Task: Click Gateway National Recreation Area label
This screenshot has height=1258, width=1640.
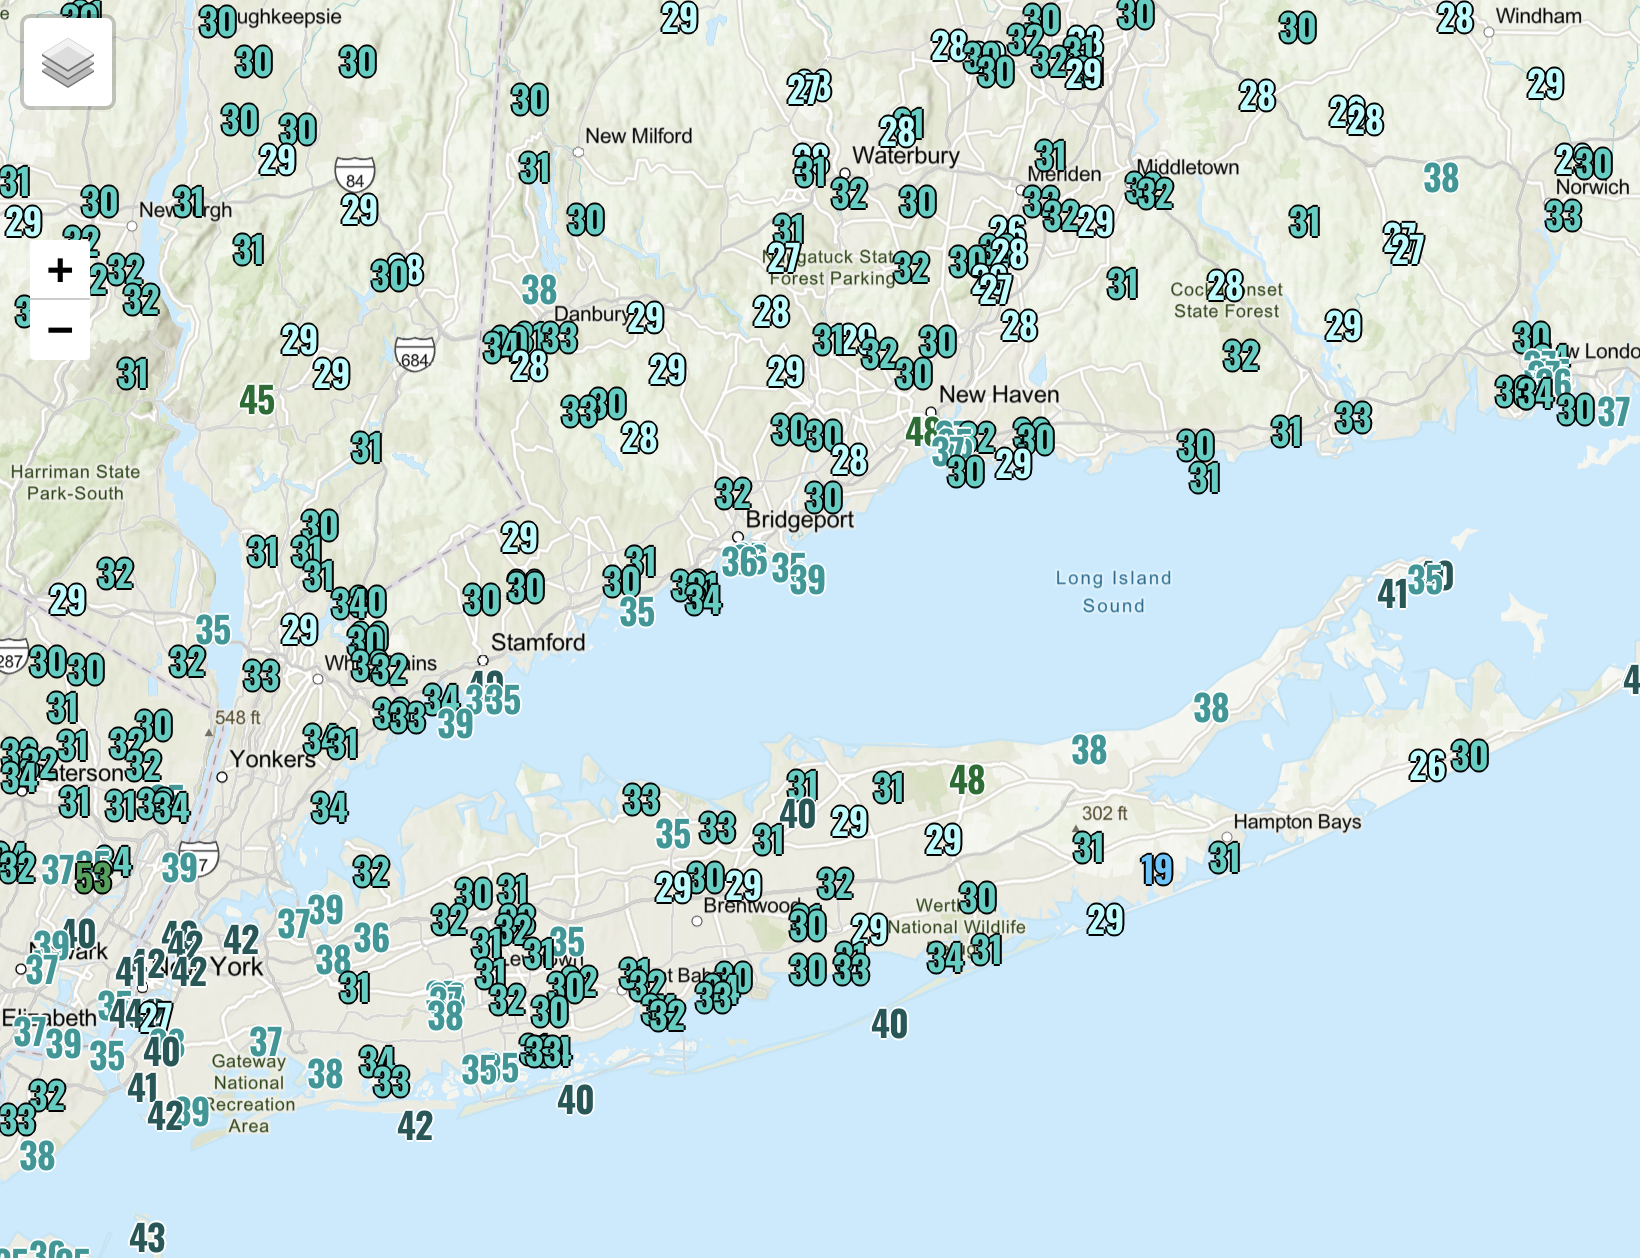Action: [250, 1093]
